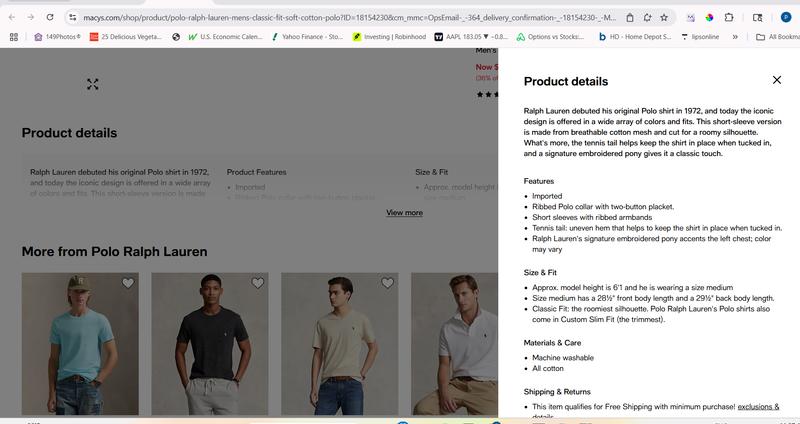Expand Product details via View more
Viewport: 800px width, 424px height.
404,212
